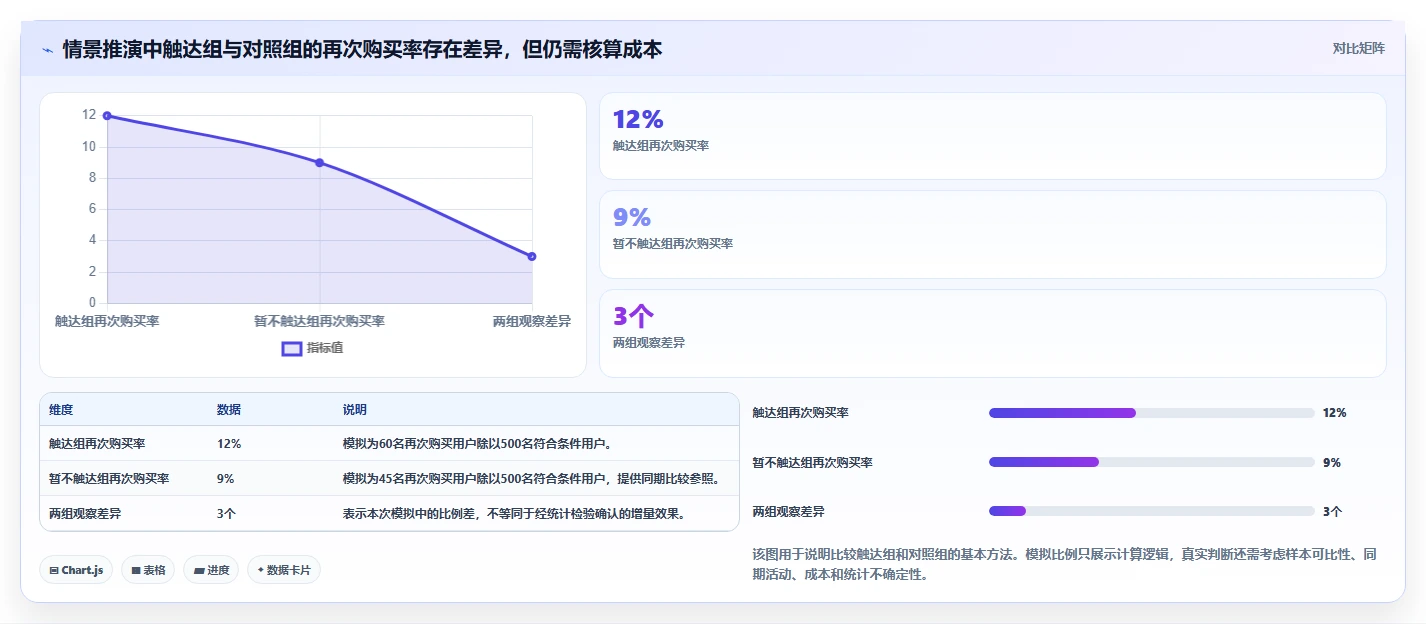
Task: Click the 说明 column header
Action: [355, 410]
